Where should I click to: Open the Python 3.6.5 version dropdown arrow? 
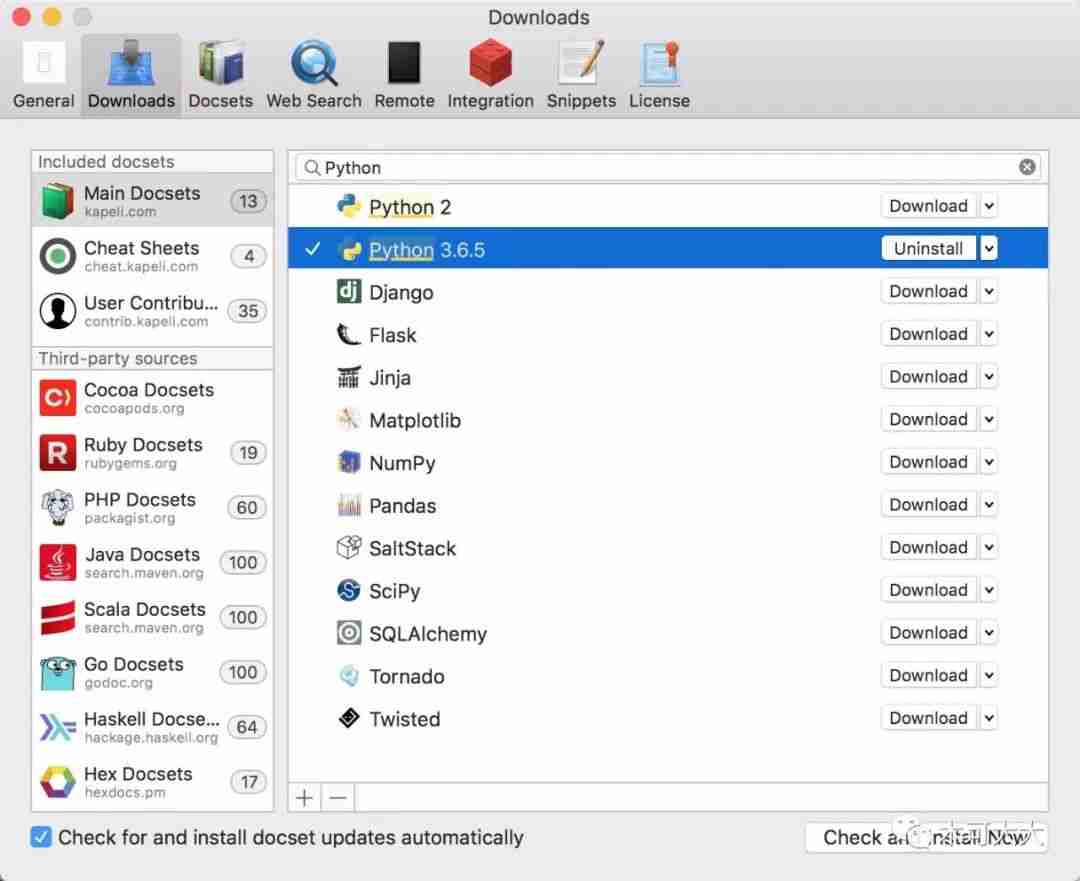tap(988, 249)
